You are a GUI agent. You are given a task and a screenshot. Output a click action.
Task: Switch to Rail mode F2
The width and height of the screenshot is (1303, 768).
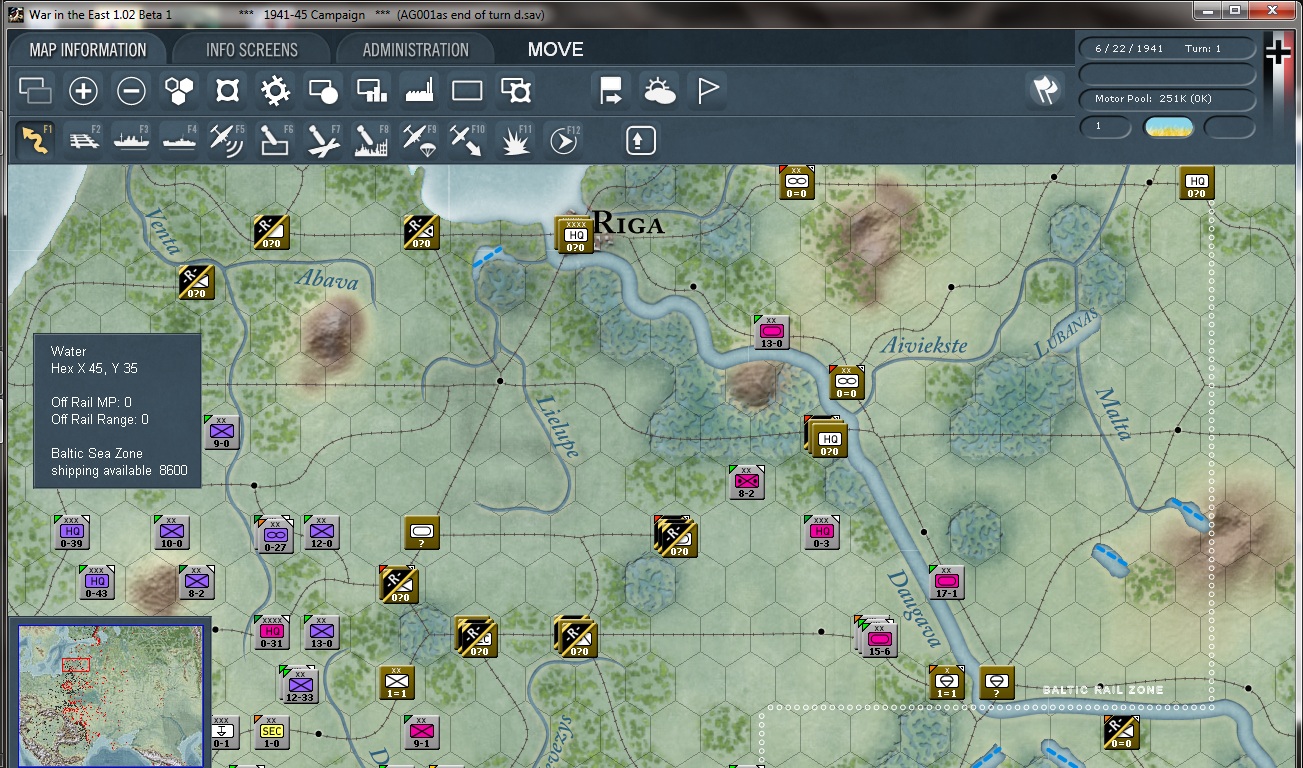tap(84, 139)
